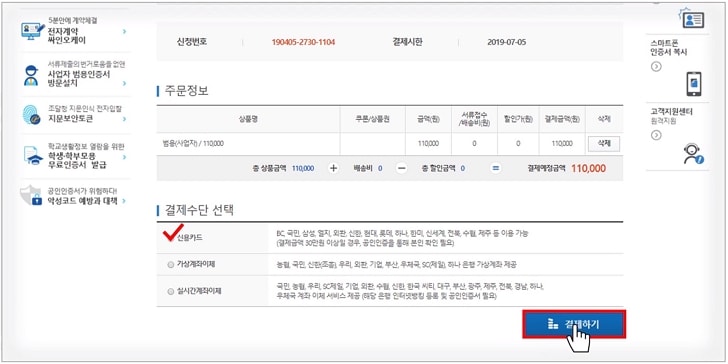Click the 서류접수/배송비(원) column header
This screenshot has height=364, width=728.
coord(474,119)
